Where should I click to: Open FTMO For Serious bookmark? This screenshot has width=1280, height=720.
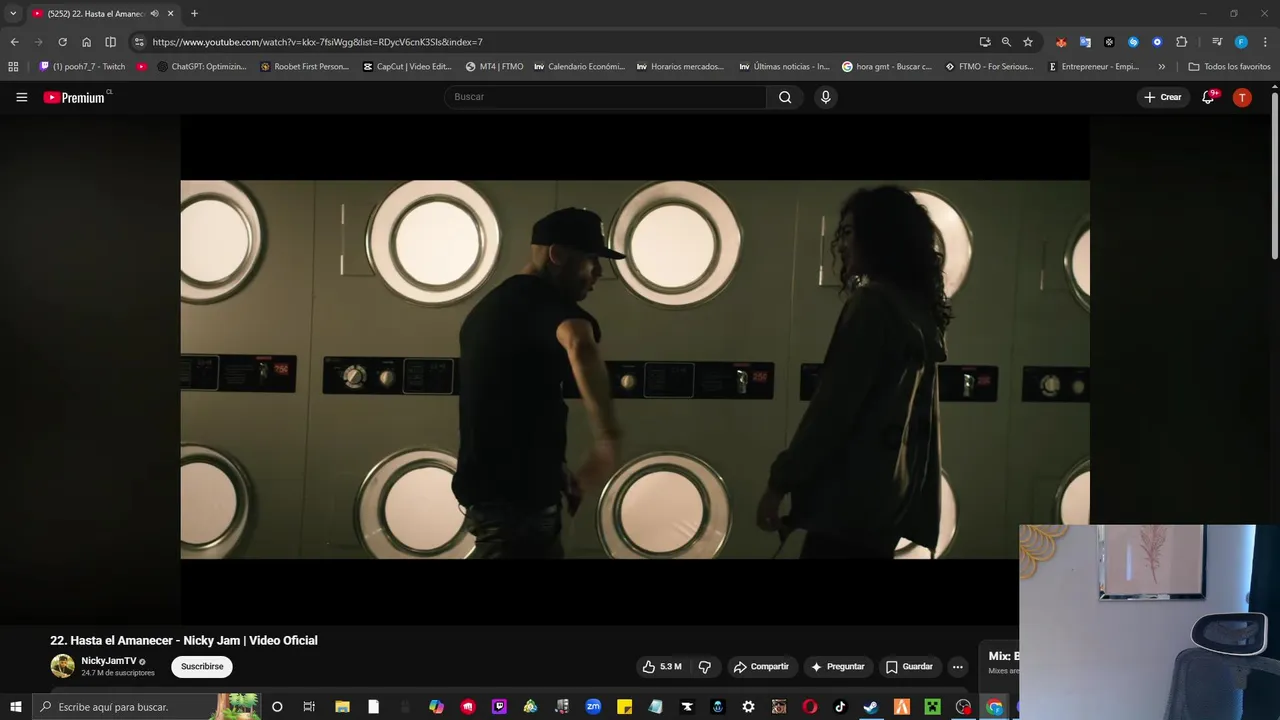(989, 67)
